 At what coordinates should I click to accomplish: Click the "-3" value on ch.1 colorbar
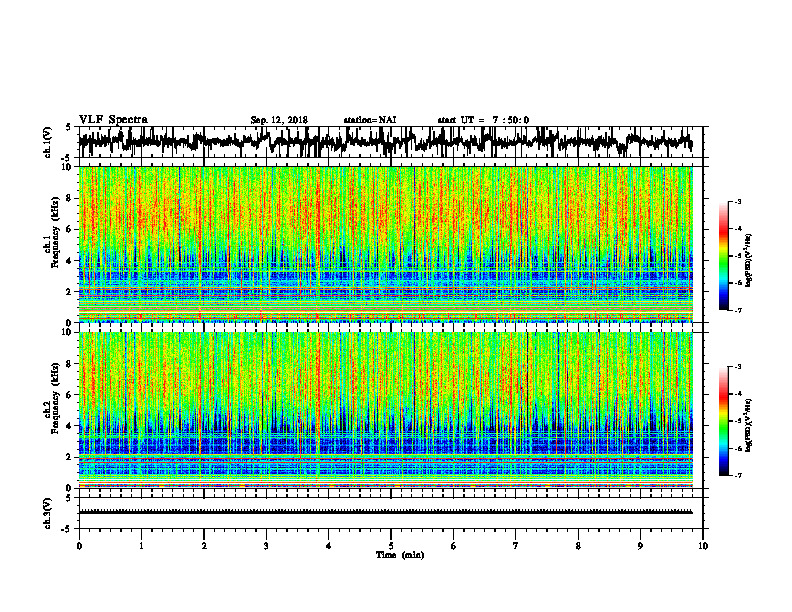737,202
